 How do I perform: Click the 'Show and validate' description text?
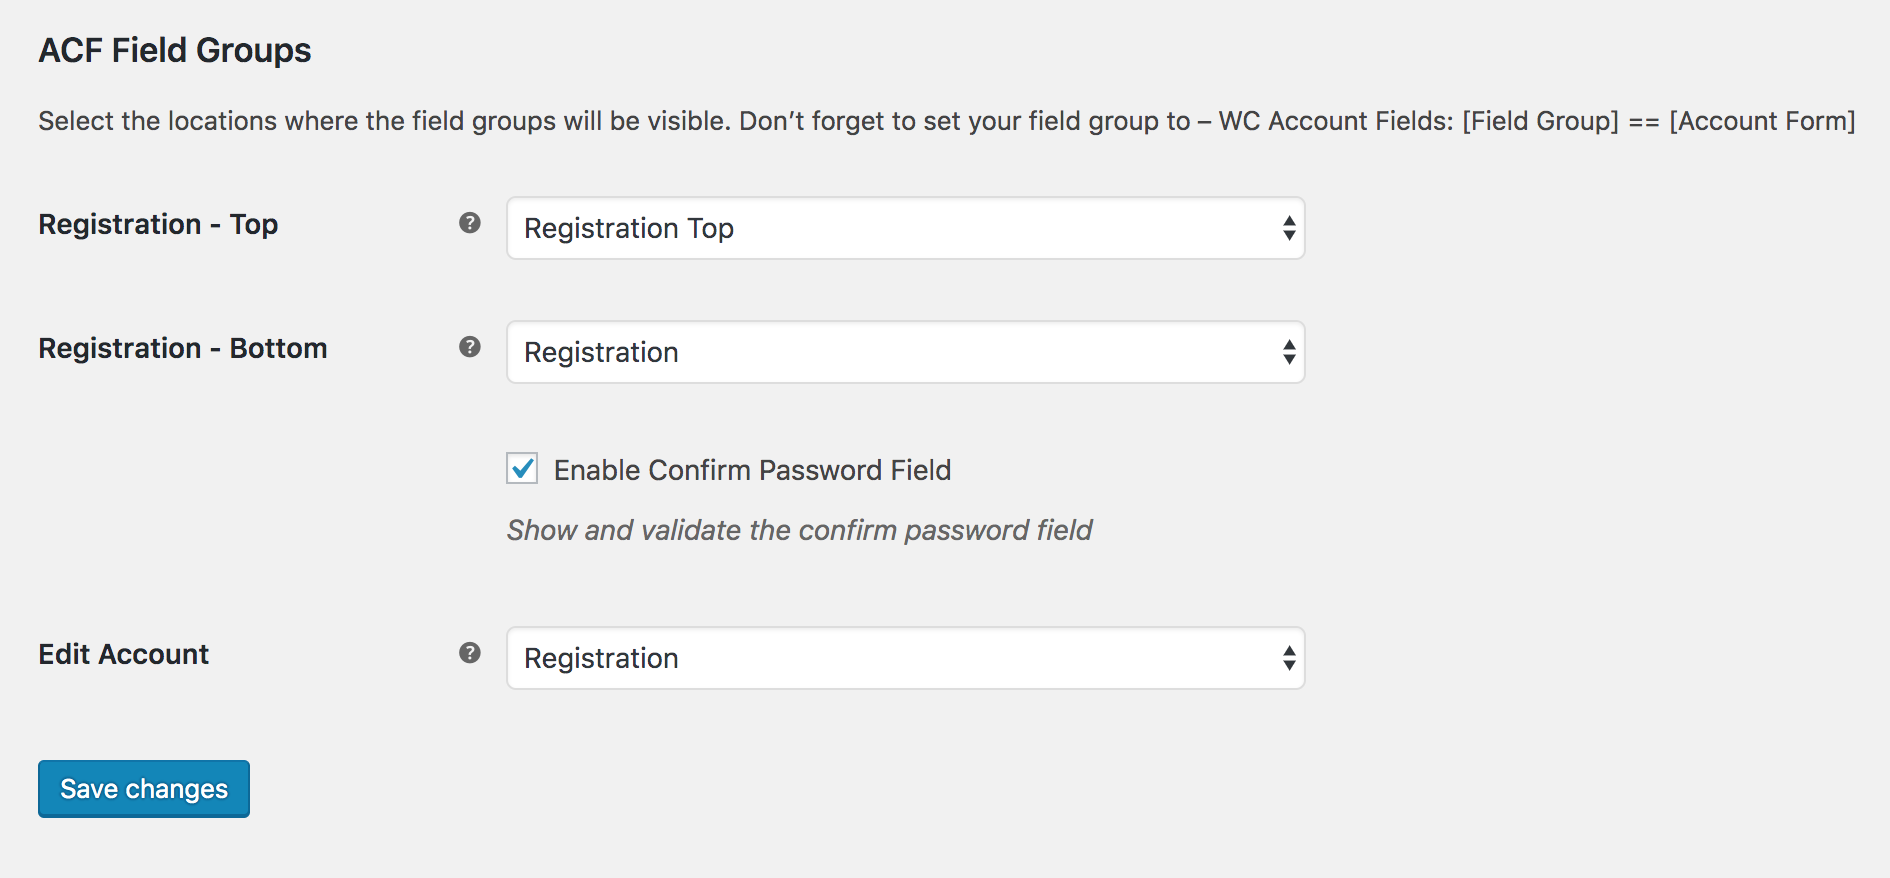point(799,530)
